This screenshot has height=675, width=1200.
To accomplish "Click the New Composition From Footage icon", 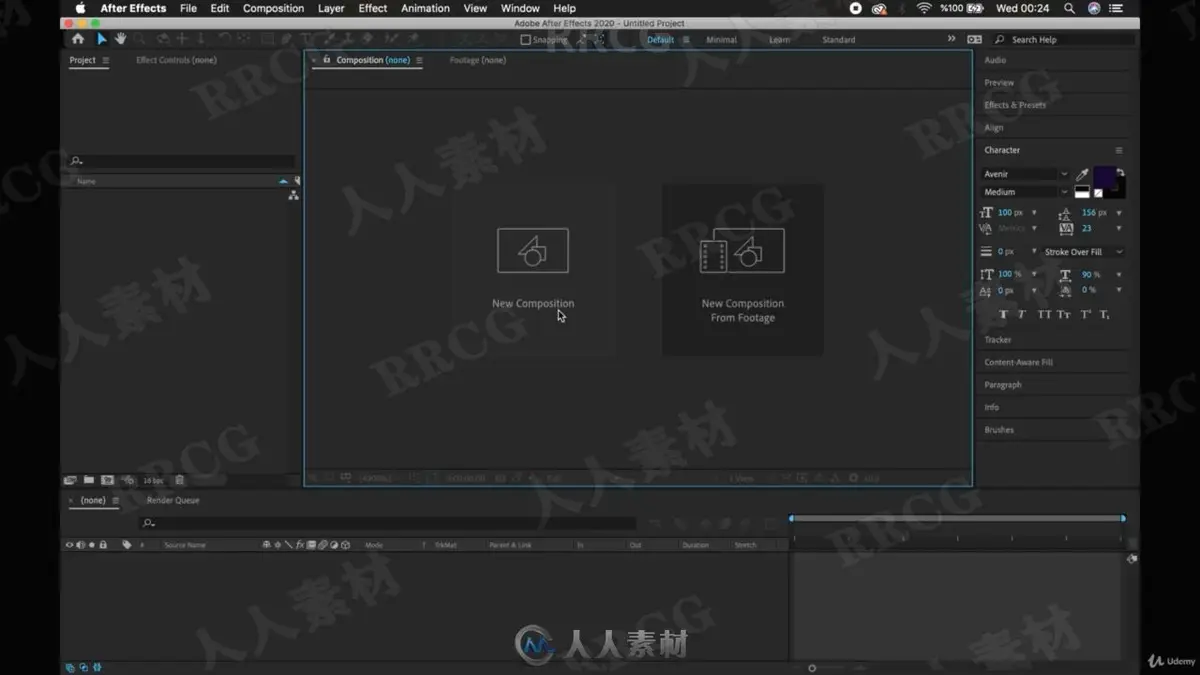I will (742, 250).
